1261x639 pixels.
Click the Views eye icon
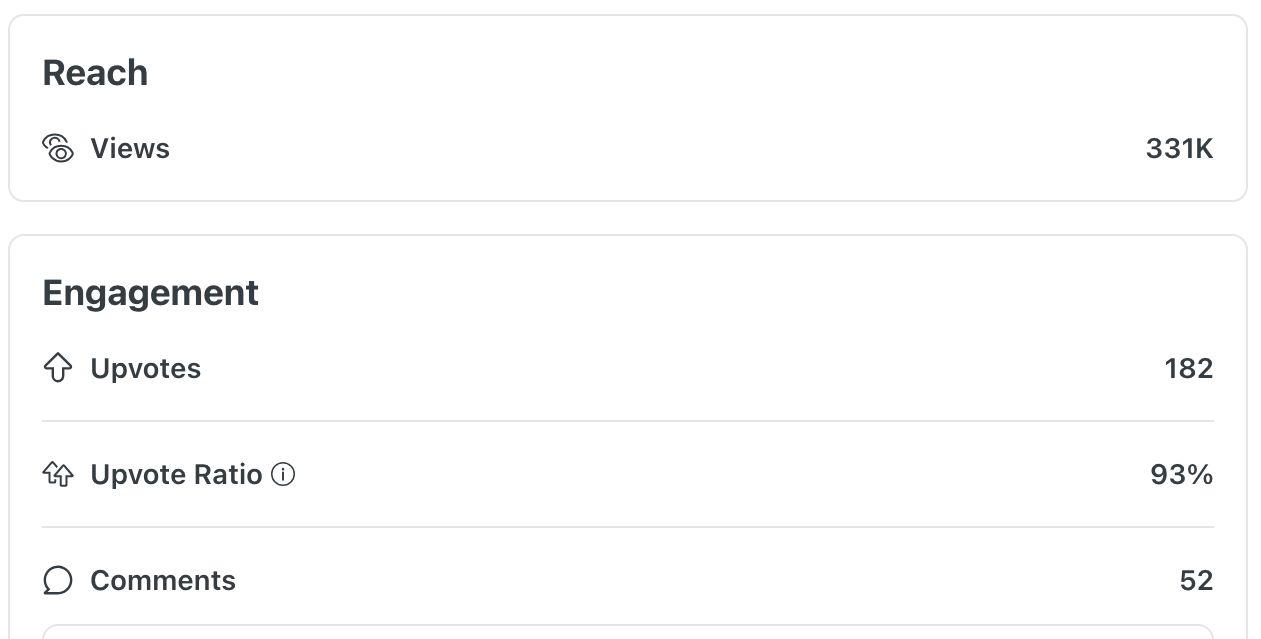58,149
